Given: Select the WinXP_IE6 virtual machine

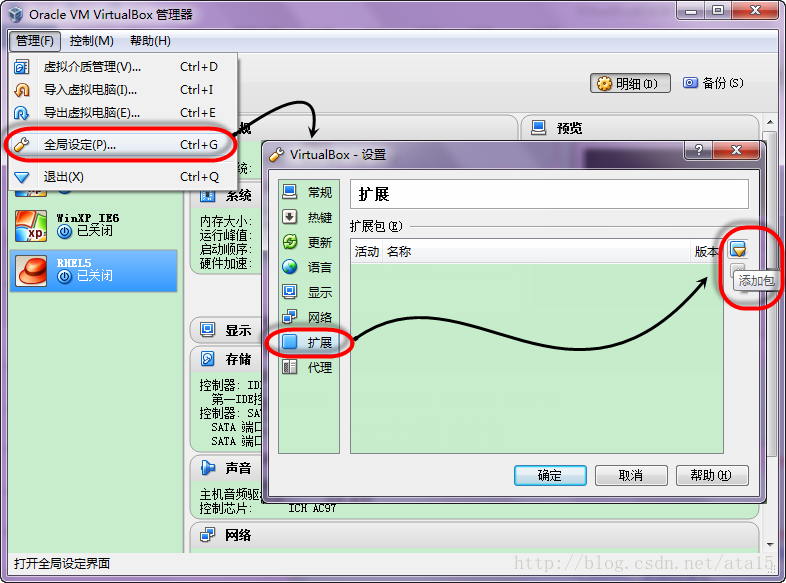Looking at the screenshot, I should click(x=94, y=226).
